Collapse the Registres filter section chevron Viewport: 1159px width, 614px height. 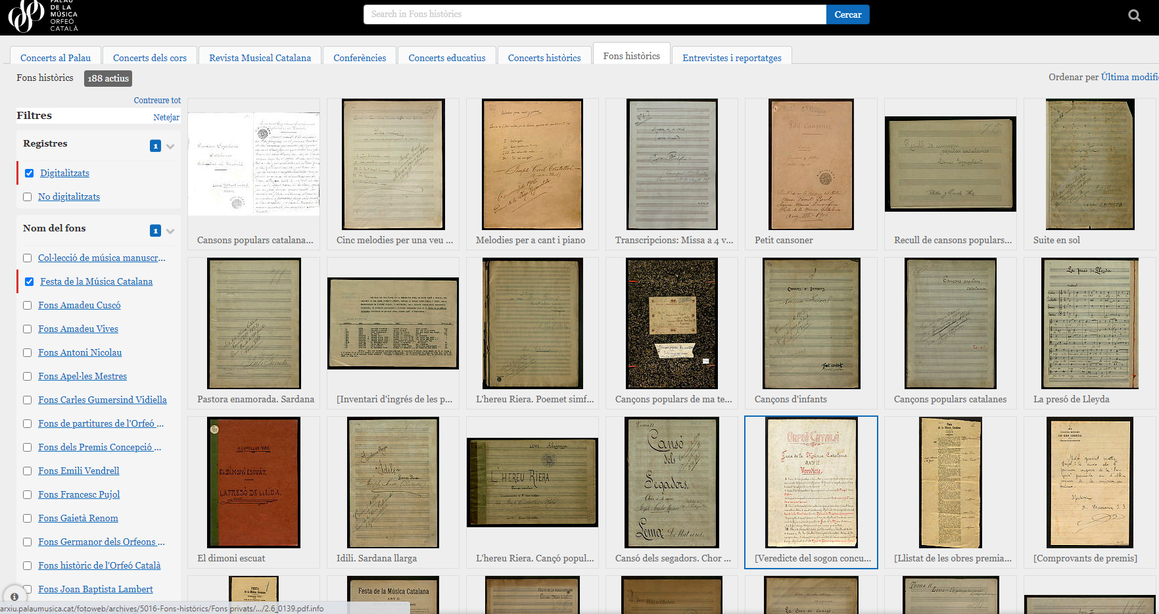coord(171,146)
